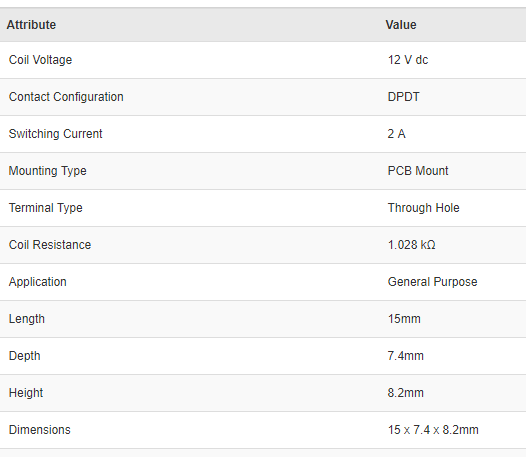Select the Length row label
526x457 pixels.
(27, 319)
